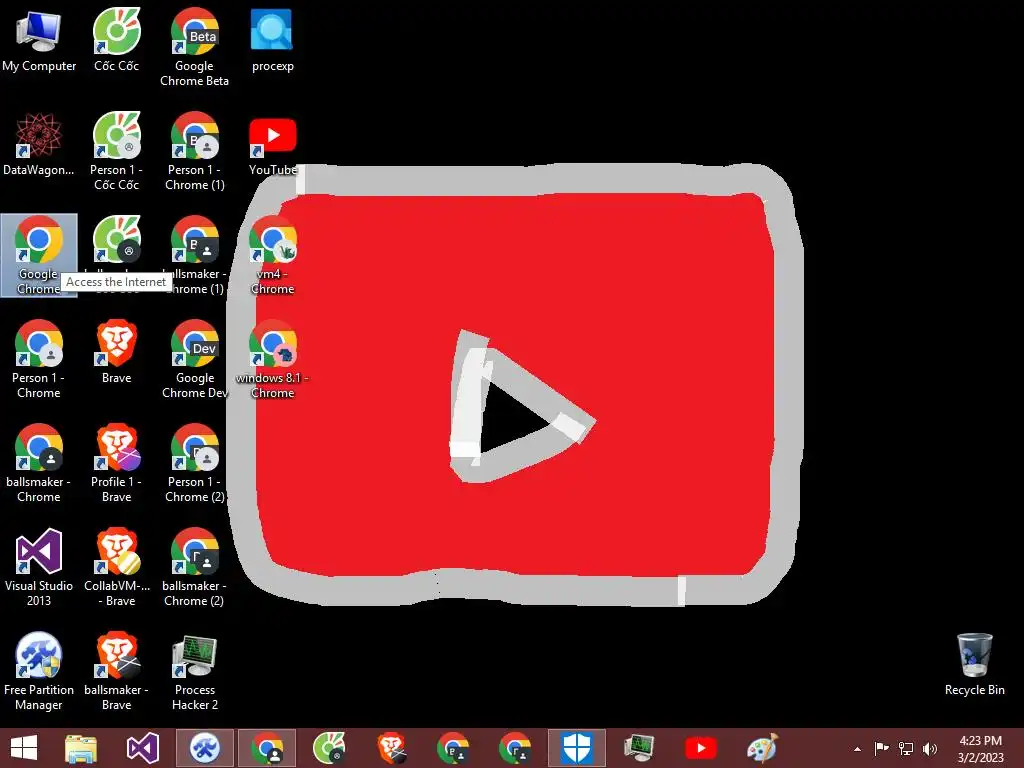This screenshot has width=1024, height=768.
Task: Click the Visual Studio taskbar icon
Action: pos(142,748)
